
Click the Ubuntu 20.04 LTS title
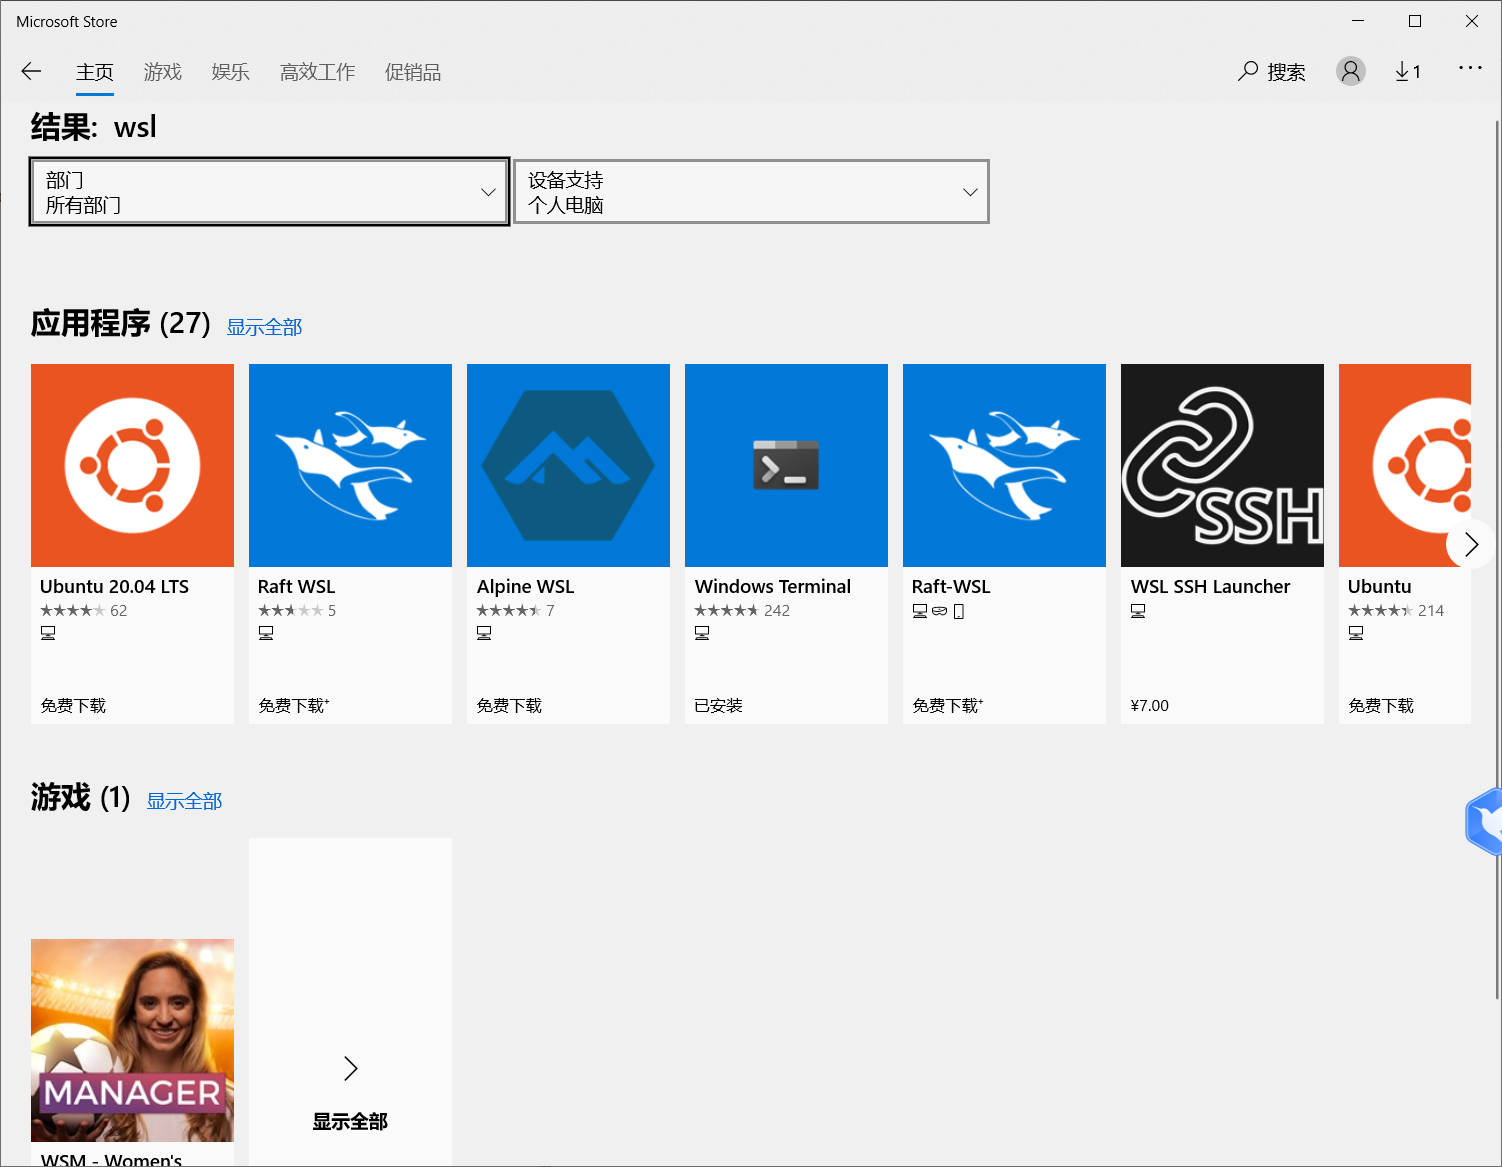(x=114, y=587)
